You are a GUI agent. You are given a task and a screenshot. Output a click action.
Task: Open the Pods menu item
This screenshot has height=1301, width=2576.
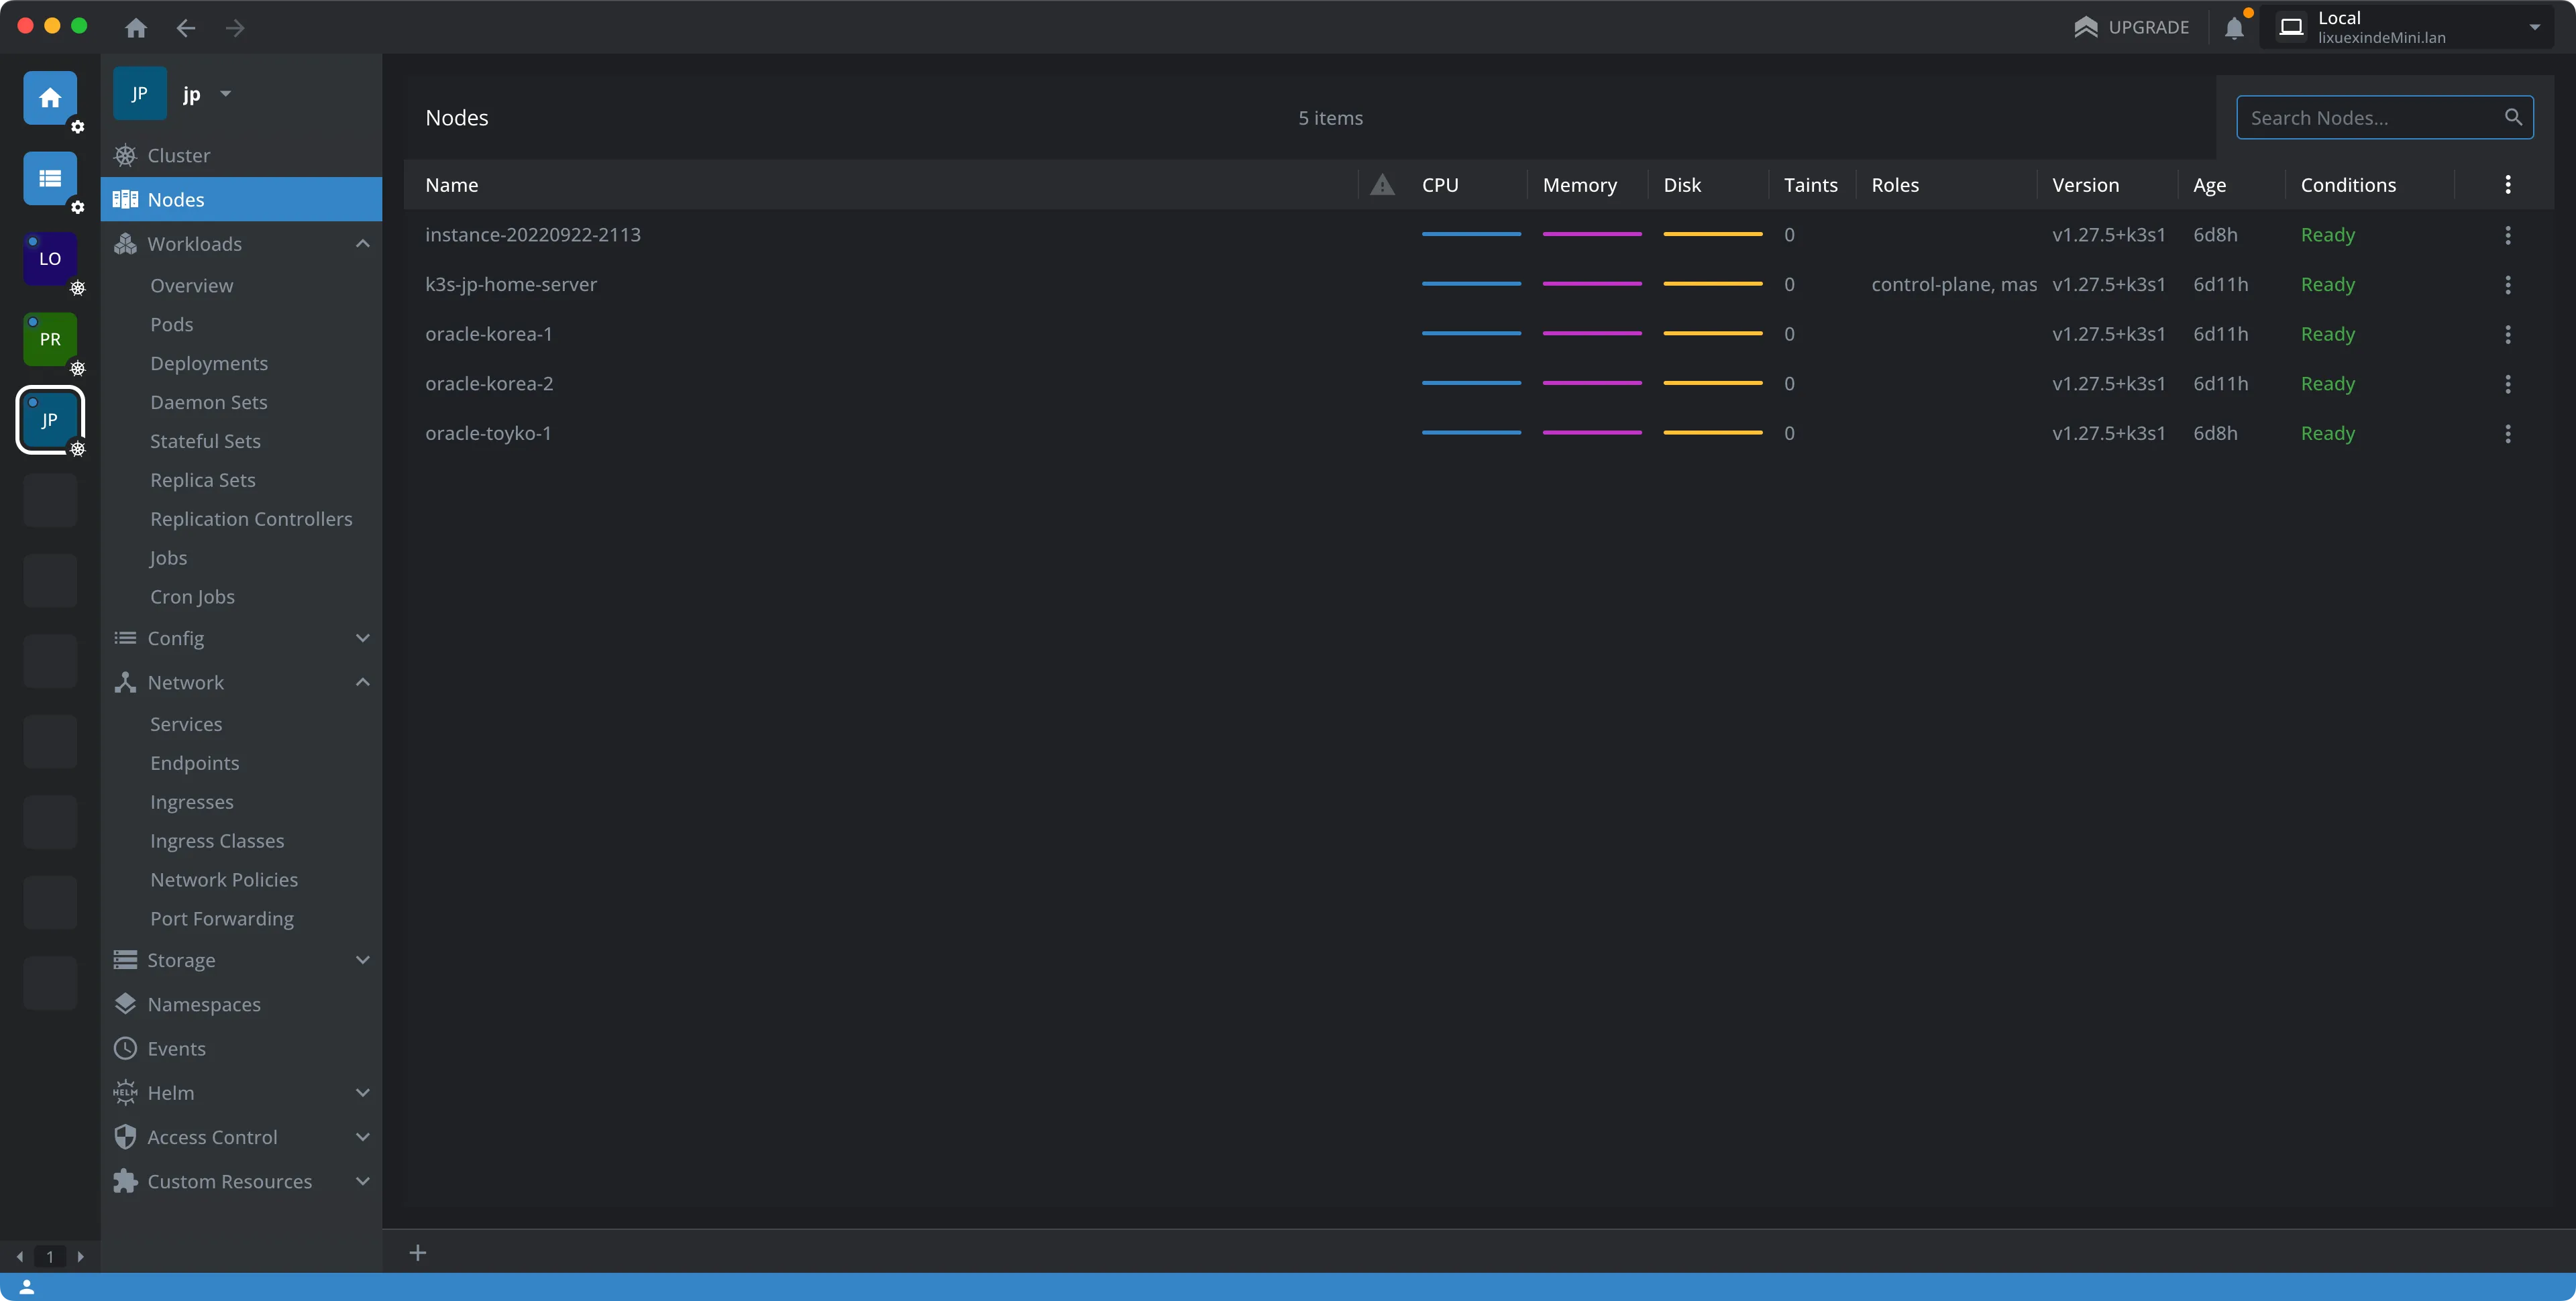point(172,324)
